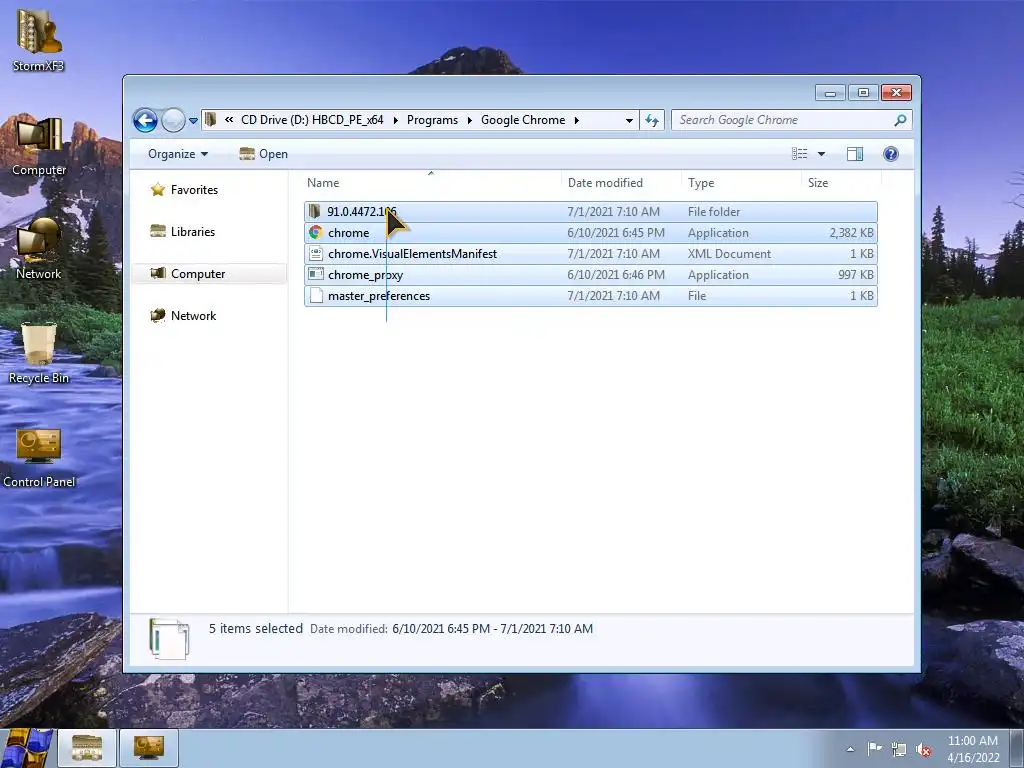Viewport: 1024px width, 768px height.
Task: Click the Explorer taskbar button
Action: click(x=87, y=748)
